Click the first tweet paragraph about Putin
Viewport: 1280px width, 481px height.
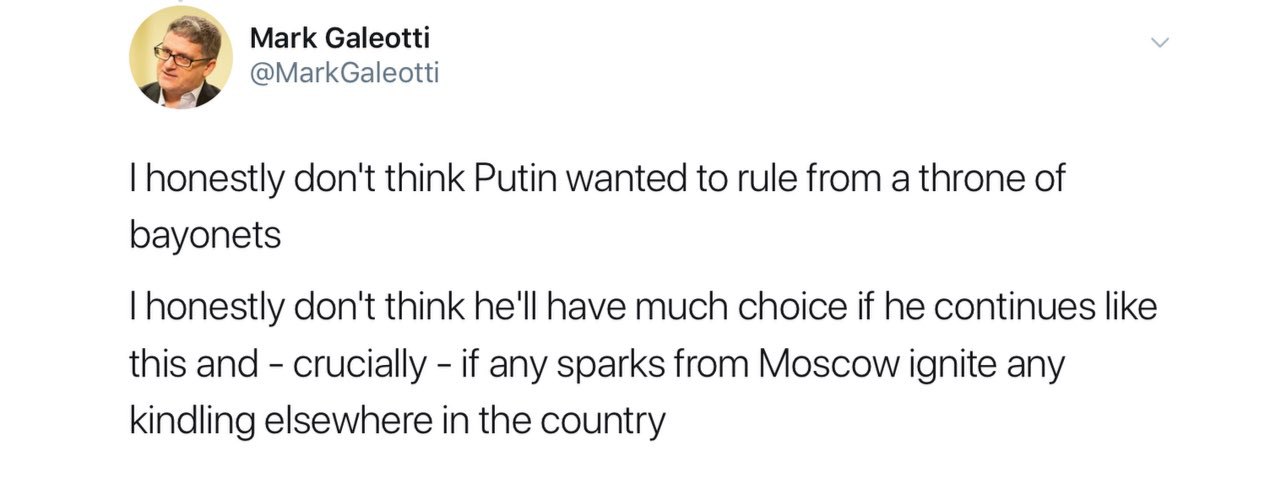click(597, 181)
